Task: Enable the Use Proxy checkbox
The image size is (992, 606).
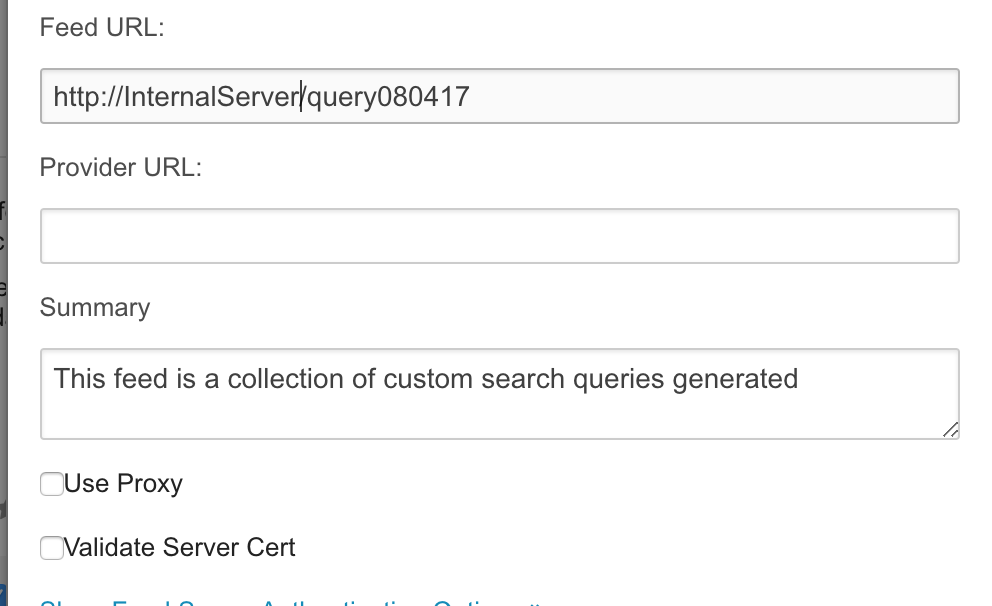Action: coord(52,485)
